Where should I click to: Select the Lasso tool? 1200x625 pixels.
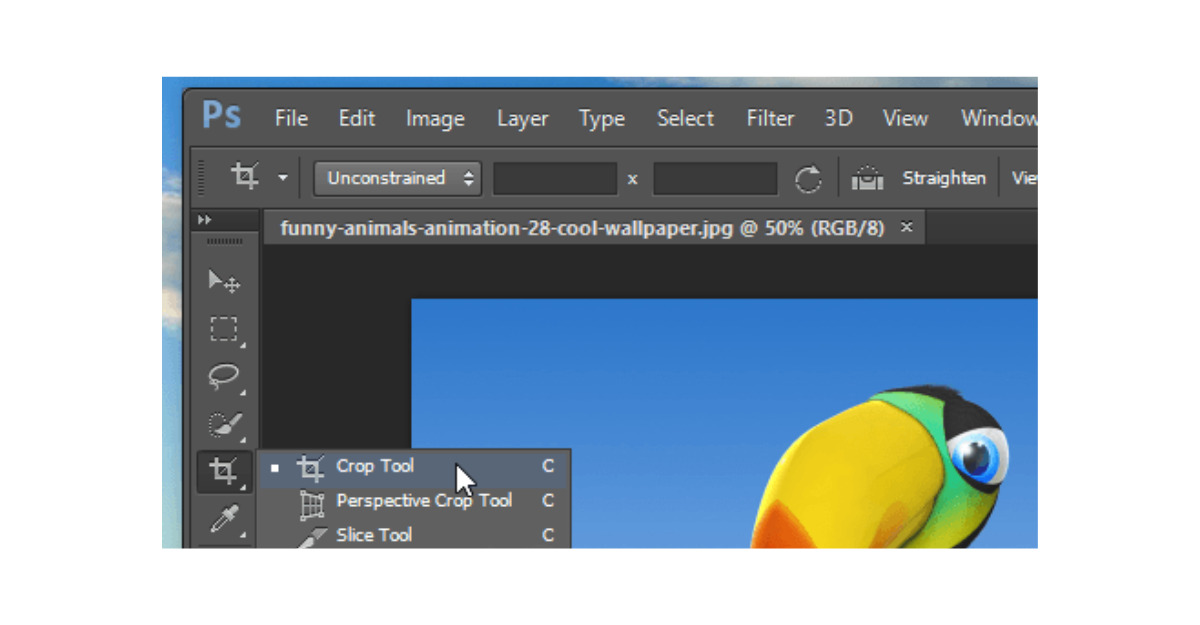click(x=223, y=376)
